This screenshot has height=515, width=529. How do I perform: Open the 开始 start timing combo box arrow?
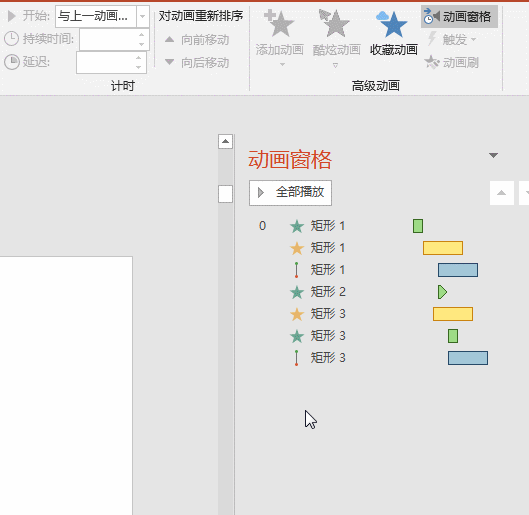(143, 16)
